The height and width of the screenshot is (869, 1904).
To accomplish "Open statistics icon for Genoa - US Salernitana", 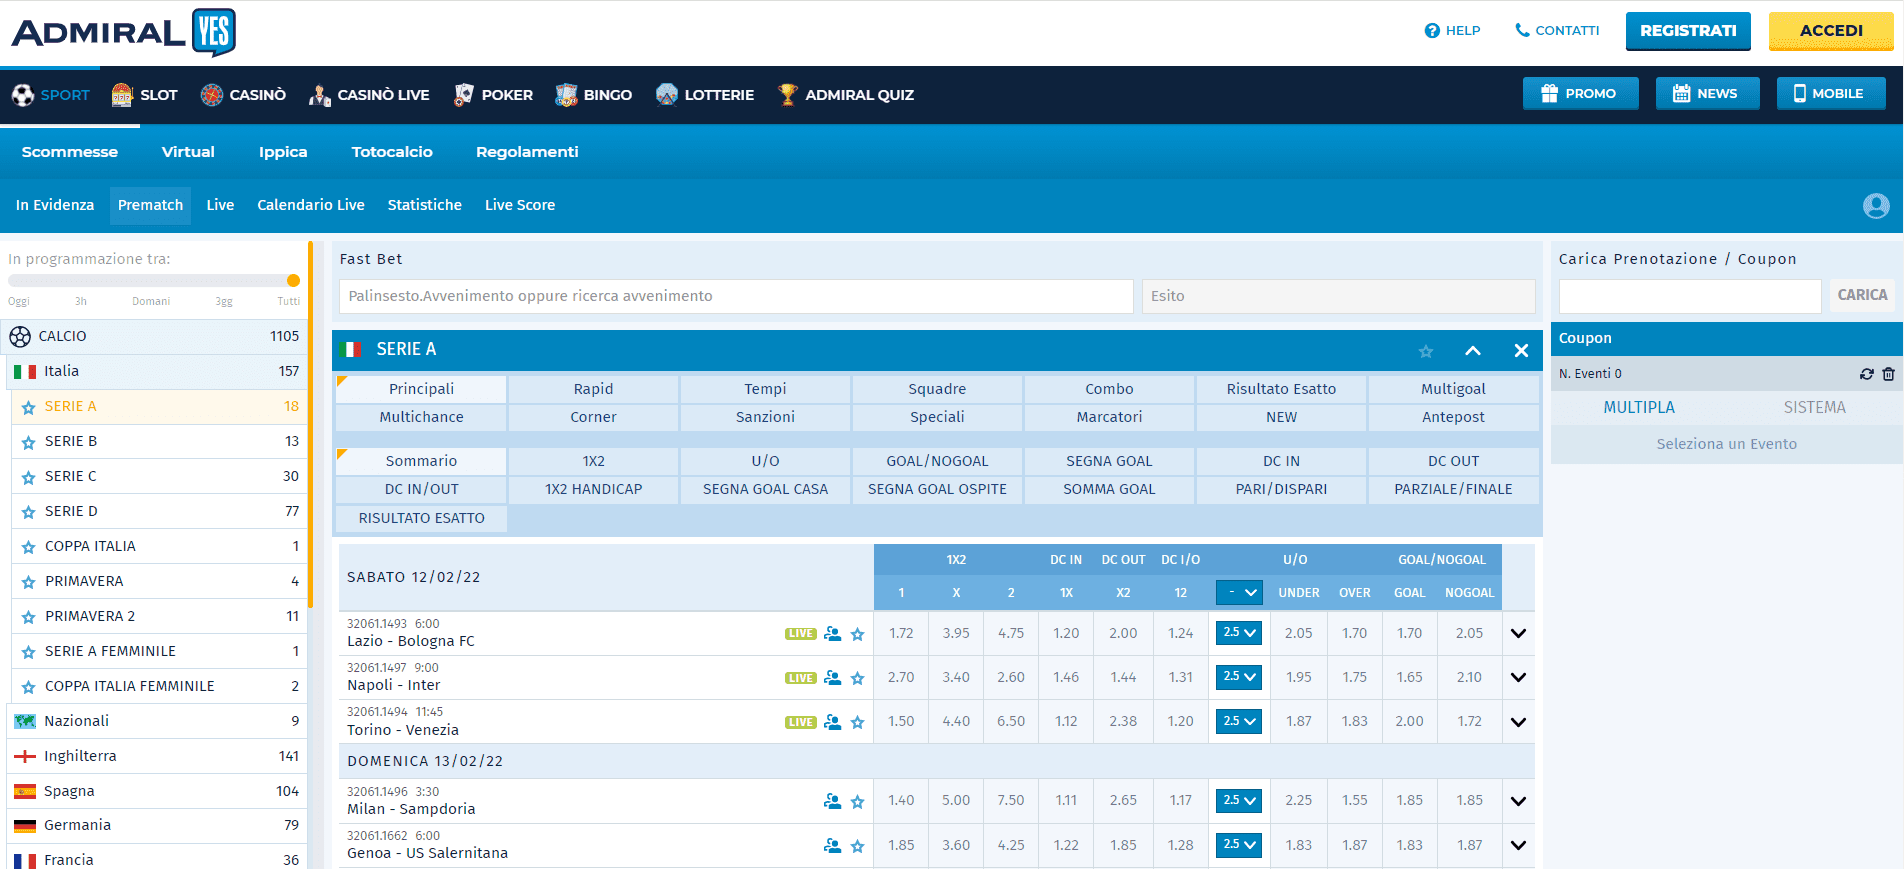I will pos(832,845).
